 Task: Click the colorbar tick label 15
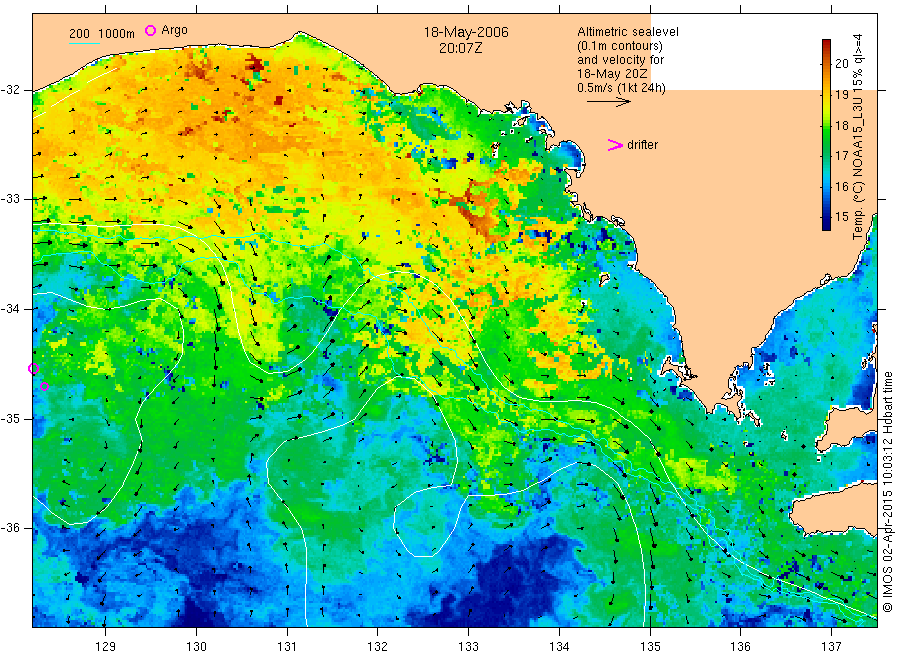pyautogui.click(x=841, y=217)
